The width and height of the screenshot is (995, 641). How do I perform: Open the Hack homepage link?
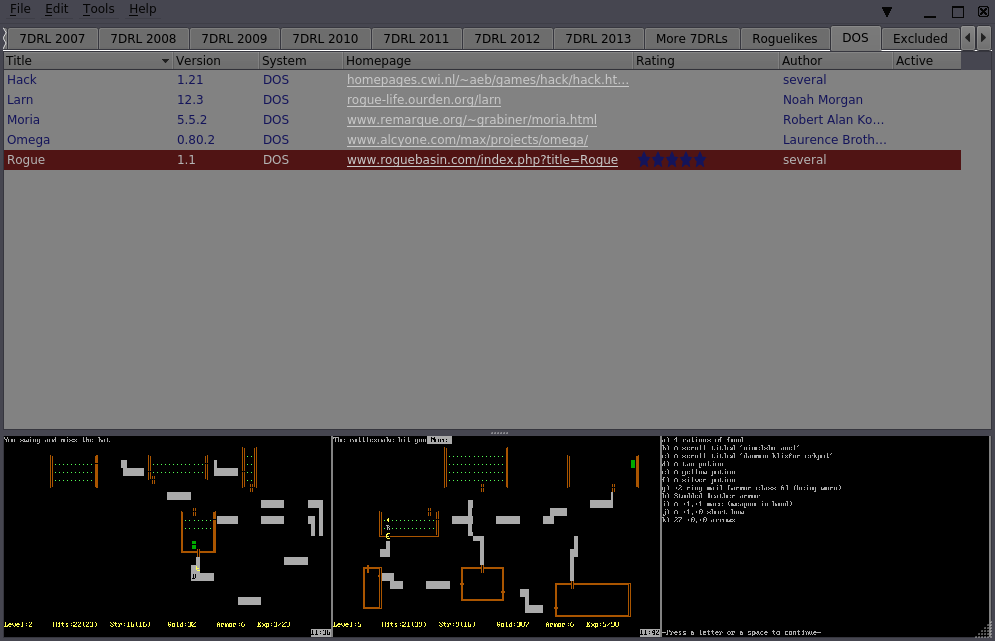[x=487, y=80]
